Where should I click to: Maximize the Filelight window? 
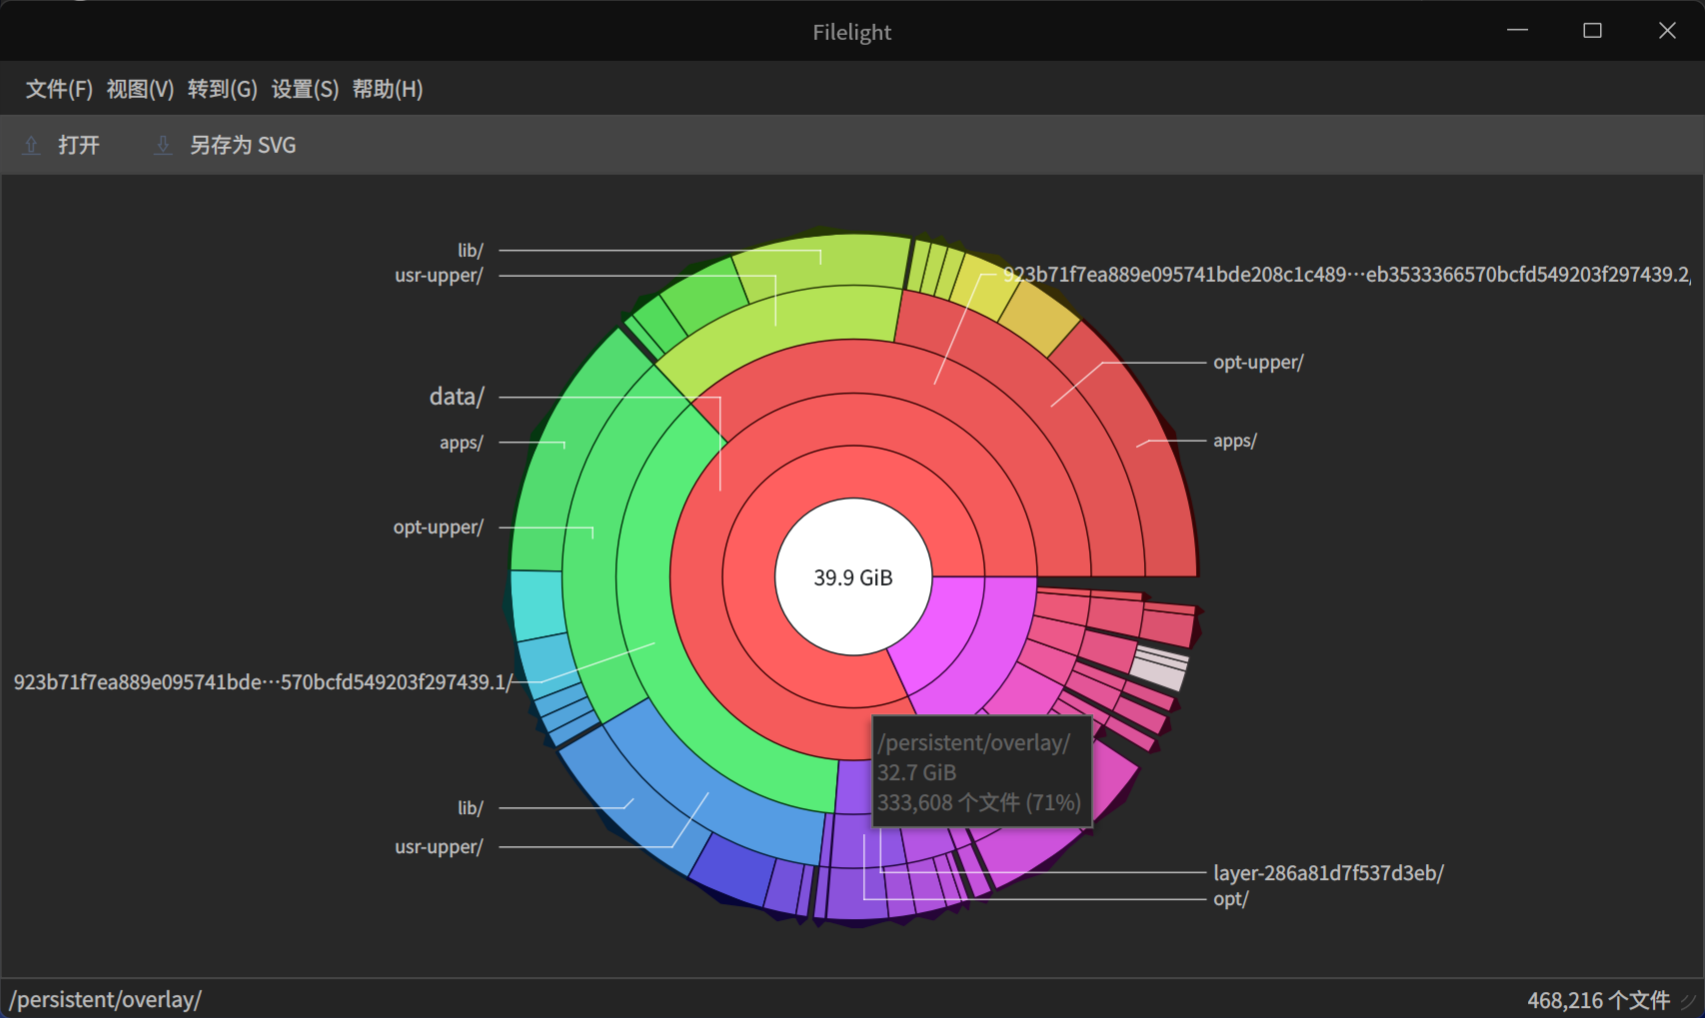pyautogui.click(x=1592, y=31)
